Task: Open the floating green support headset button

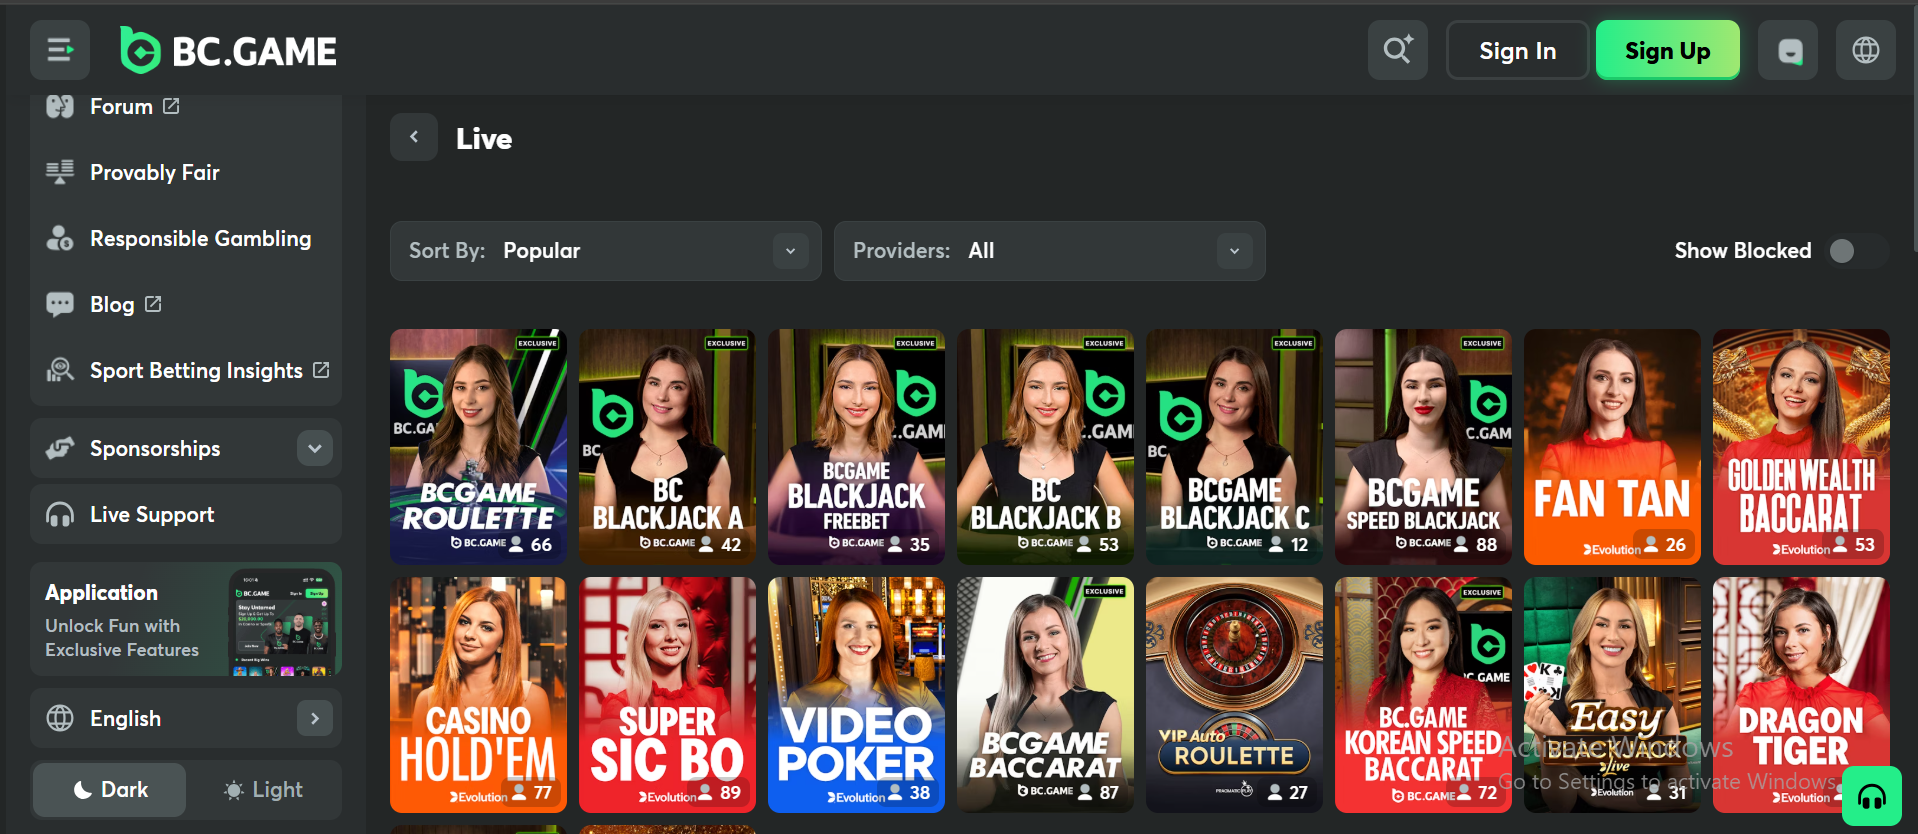Action: click(x=1872, y=796)
